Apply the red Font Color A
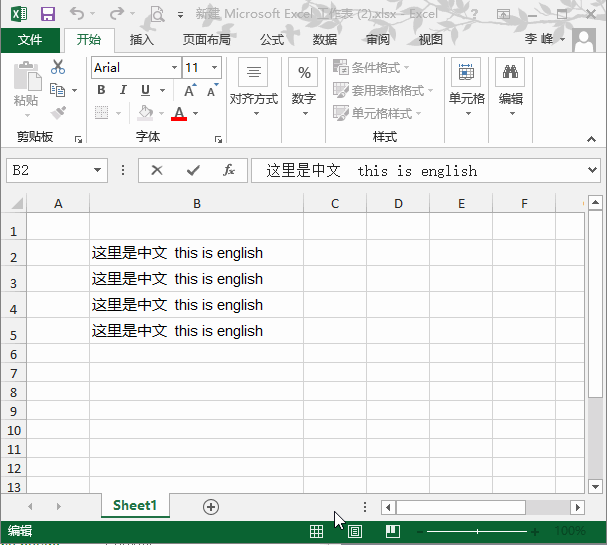This screenshot has height=545, width=607. (x=179, y=113)
